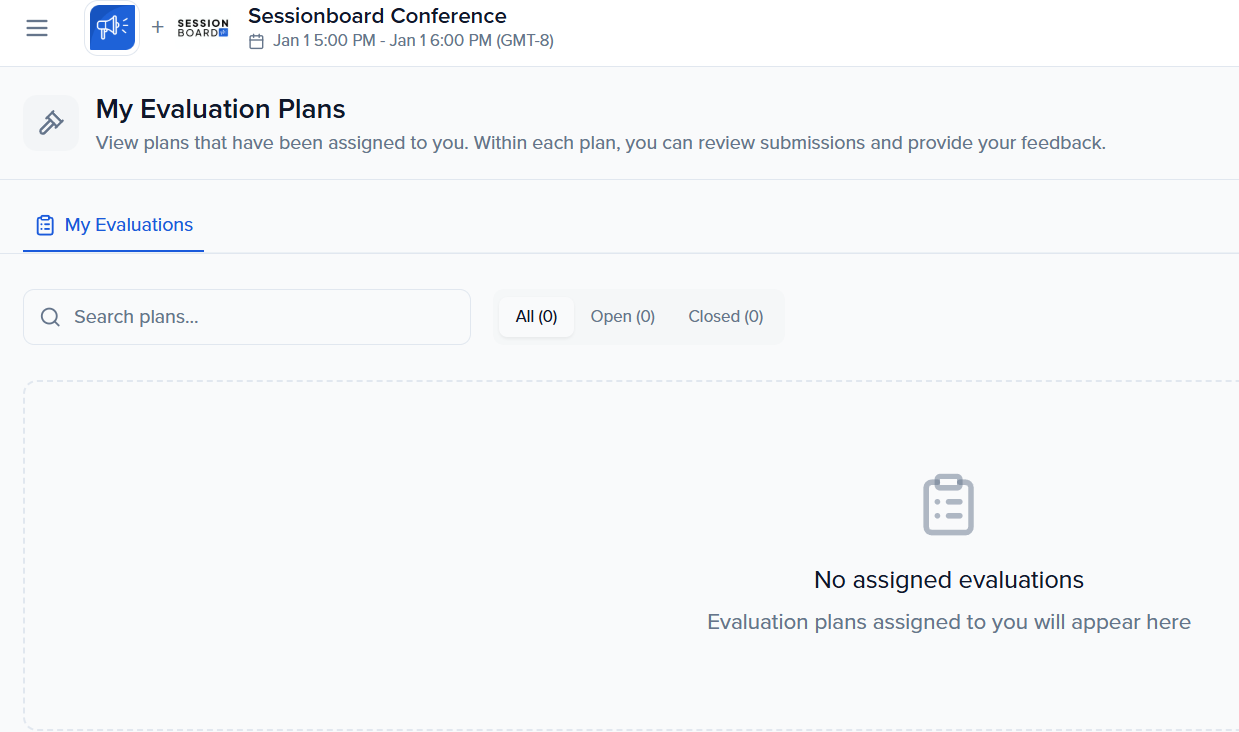The width and height of the screenshot is (1239, 732).
Task: Filter plans by Open (0)
Action: tap(622, 317)
